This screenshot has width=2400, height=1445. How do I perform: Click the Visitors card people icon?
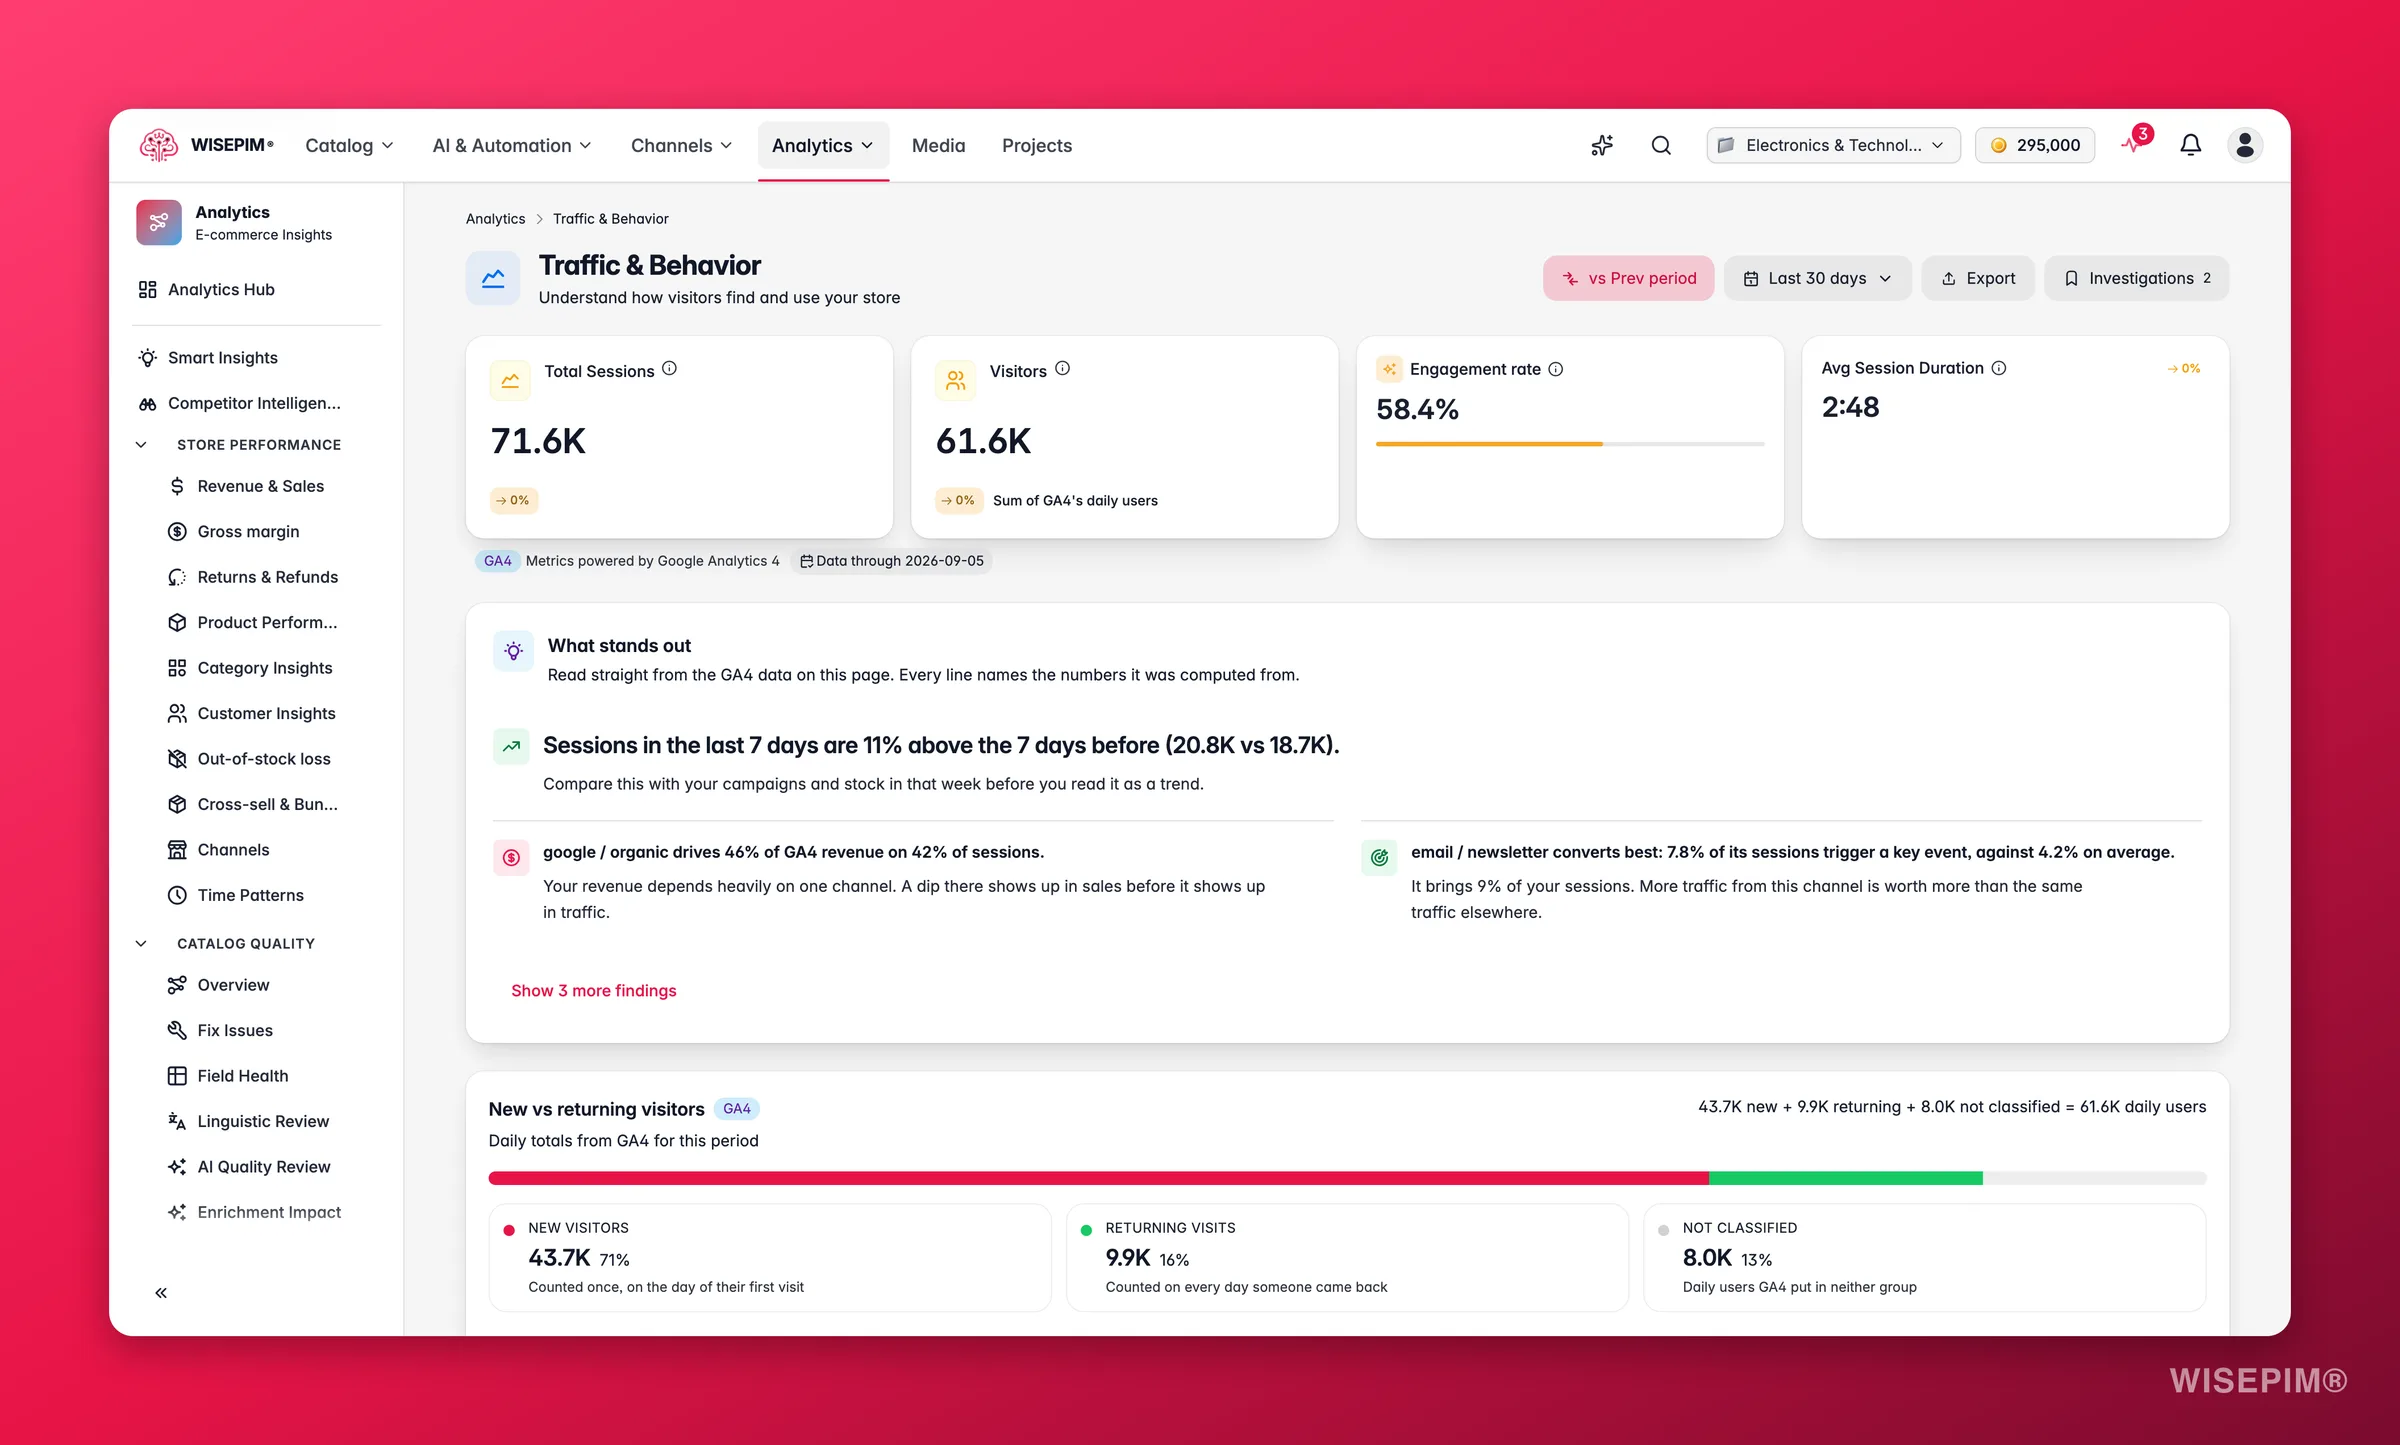click(956, 381)
